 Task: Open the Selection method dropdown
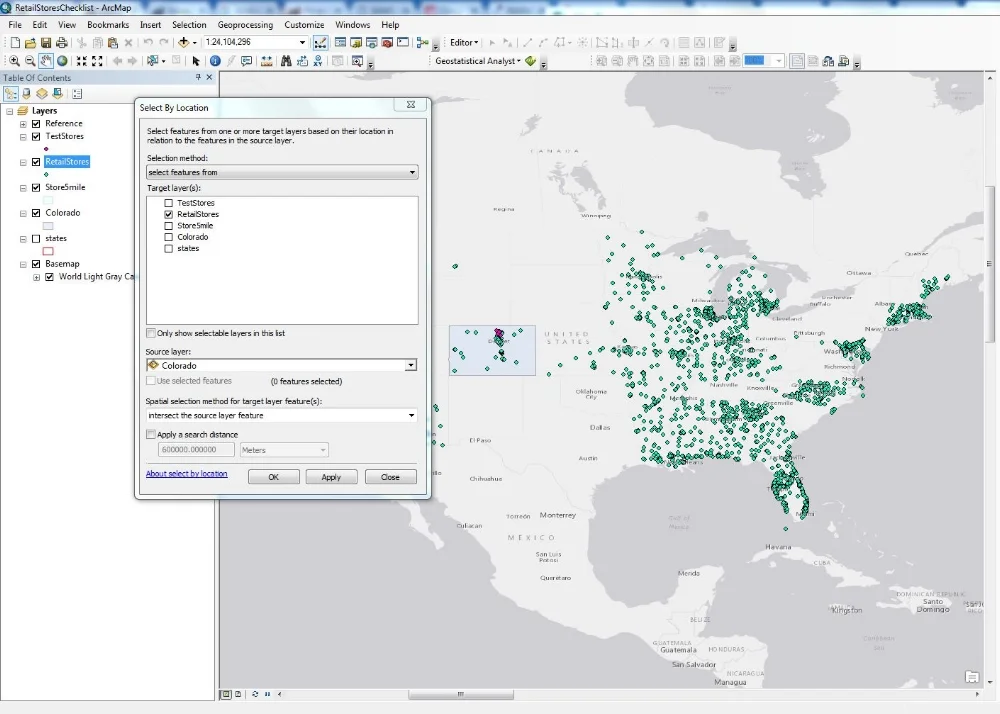[282, 172]
